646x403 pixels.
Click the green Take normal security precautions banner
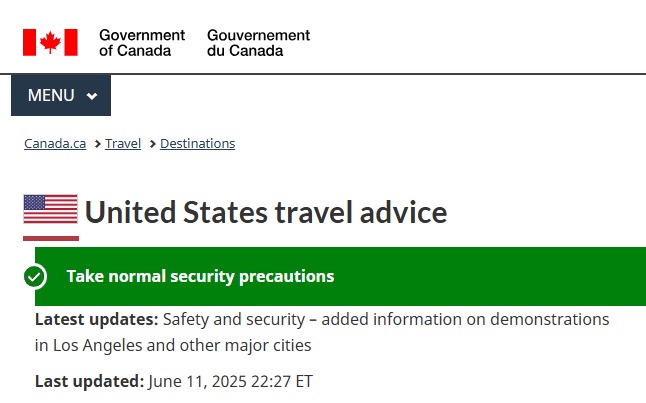(x=340, y=276)
